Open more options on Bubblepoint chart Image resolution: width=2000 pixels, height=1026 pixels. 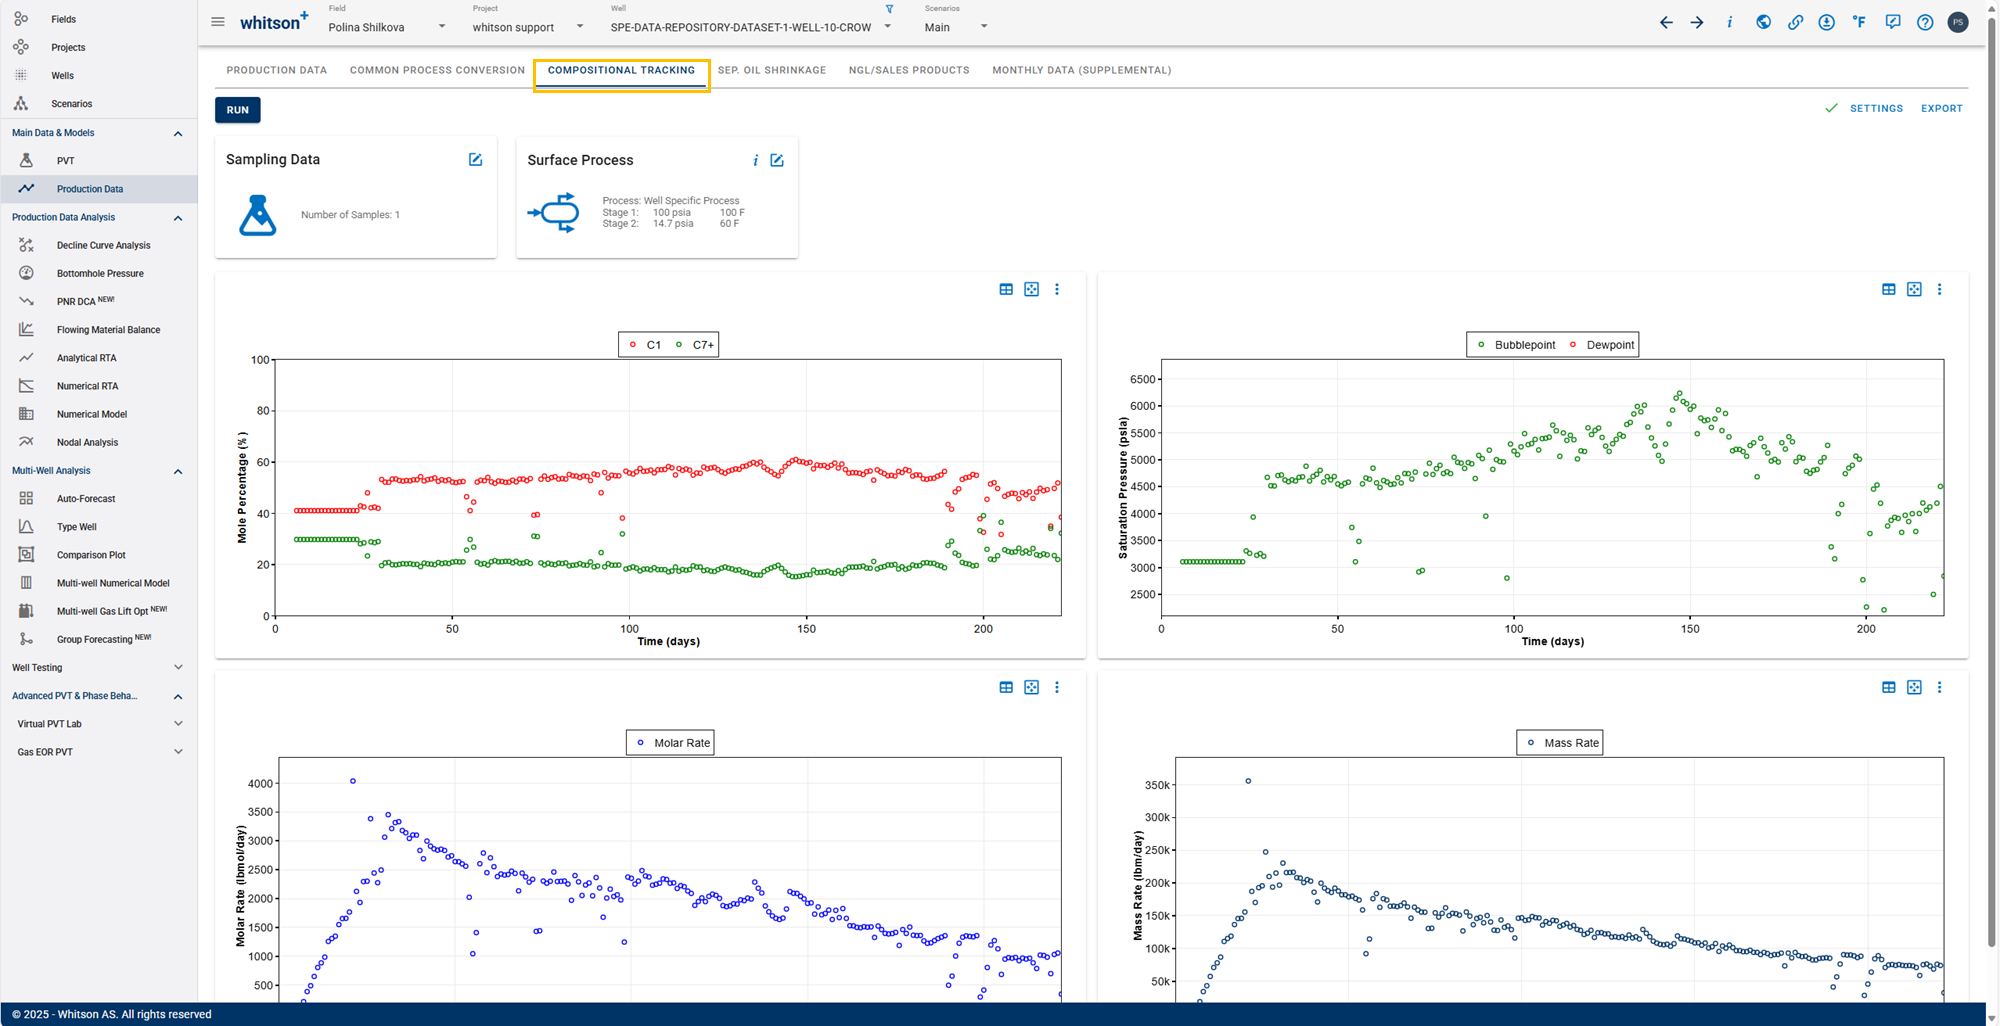point(1939,289)
